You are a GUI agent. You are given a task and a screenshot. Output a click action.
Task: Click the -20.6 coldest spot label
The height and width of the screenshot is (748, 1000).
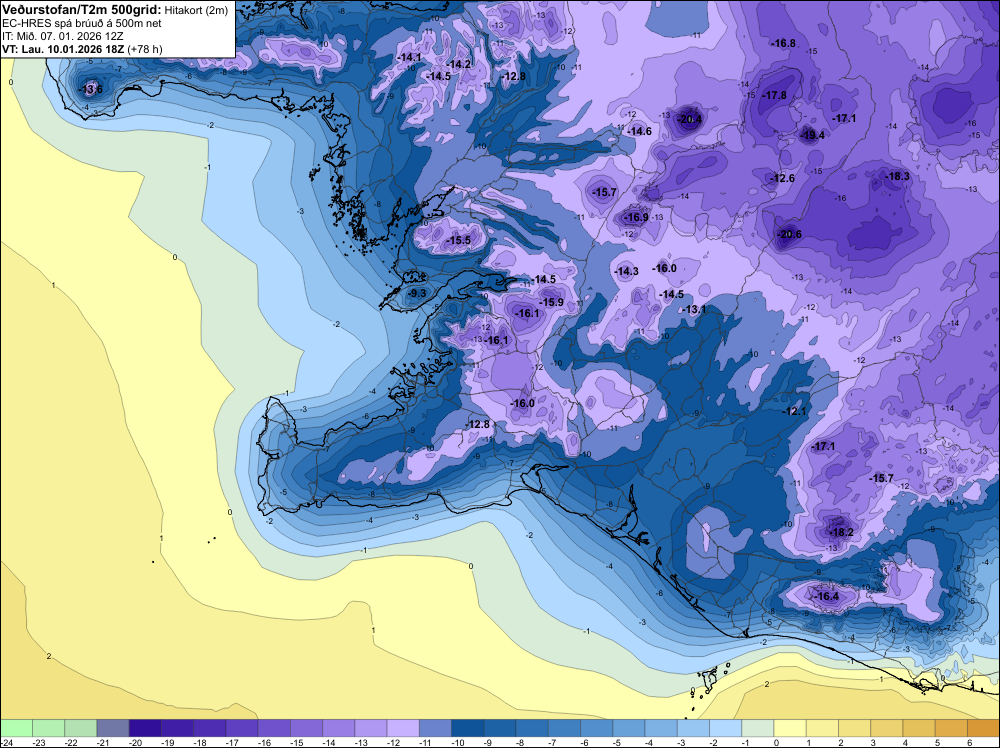789,234
